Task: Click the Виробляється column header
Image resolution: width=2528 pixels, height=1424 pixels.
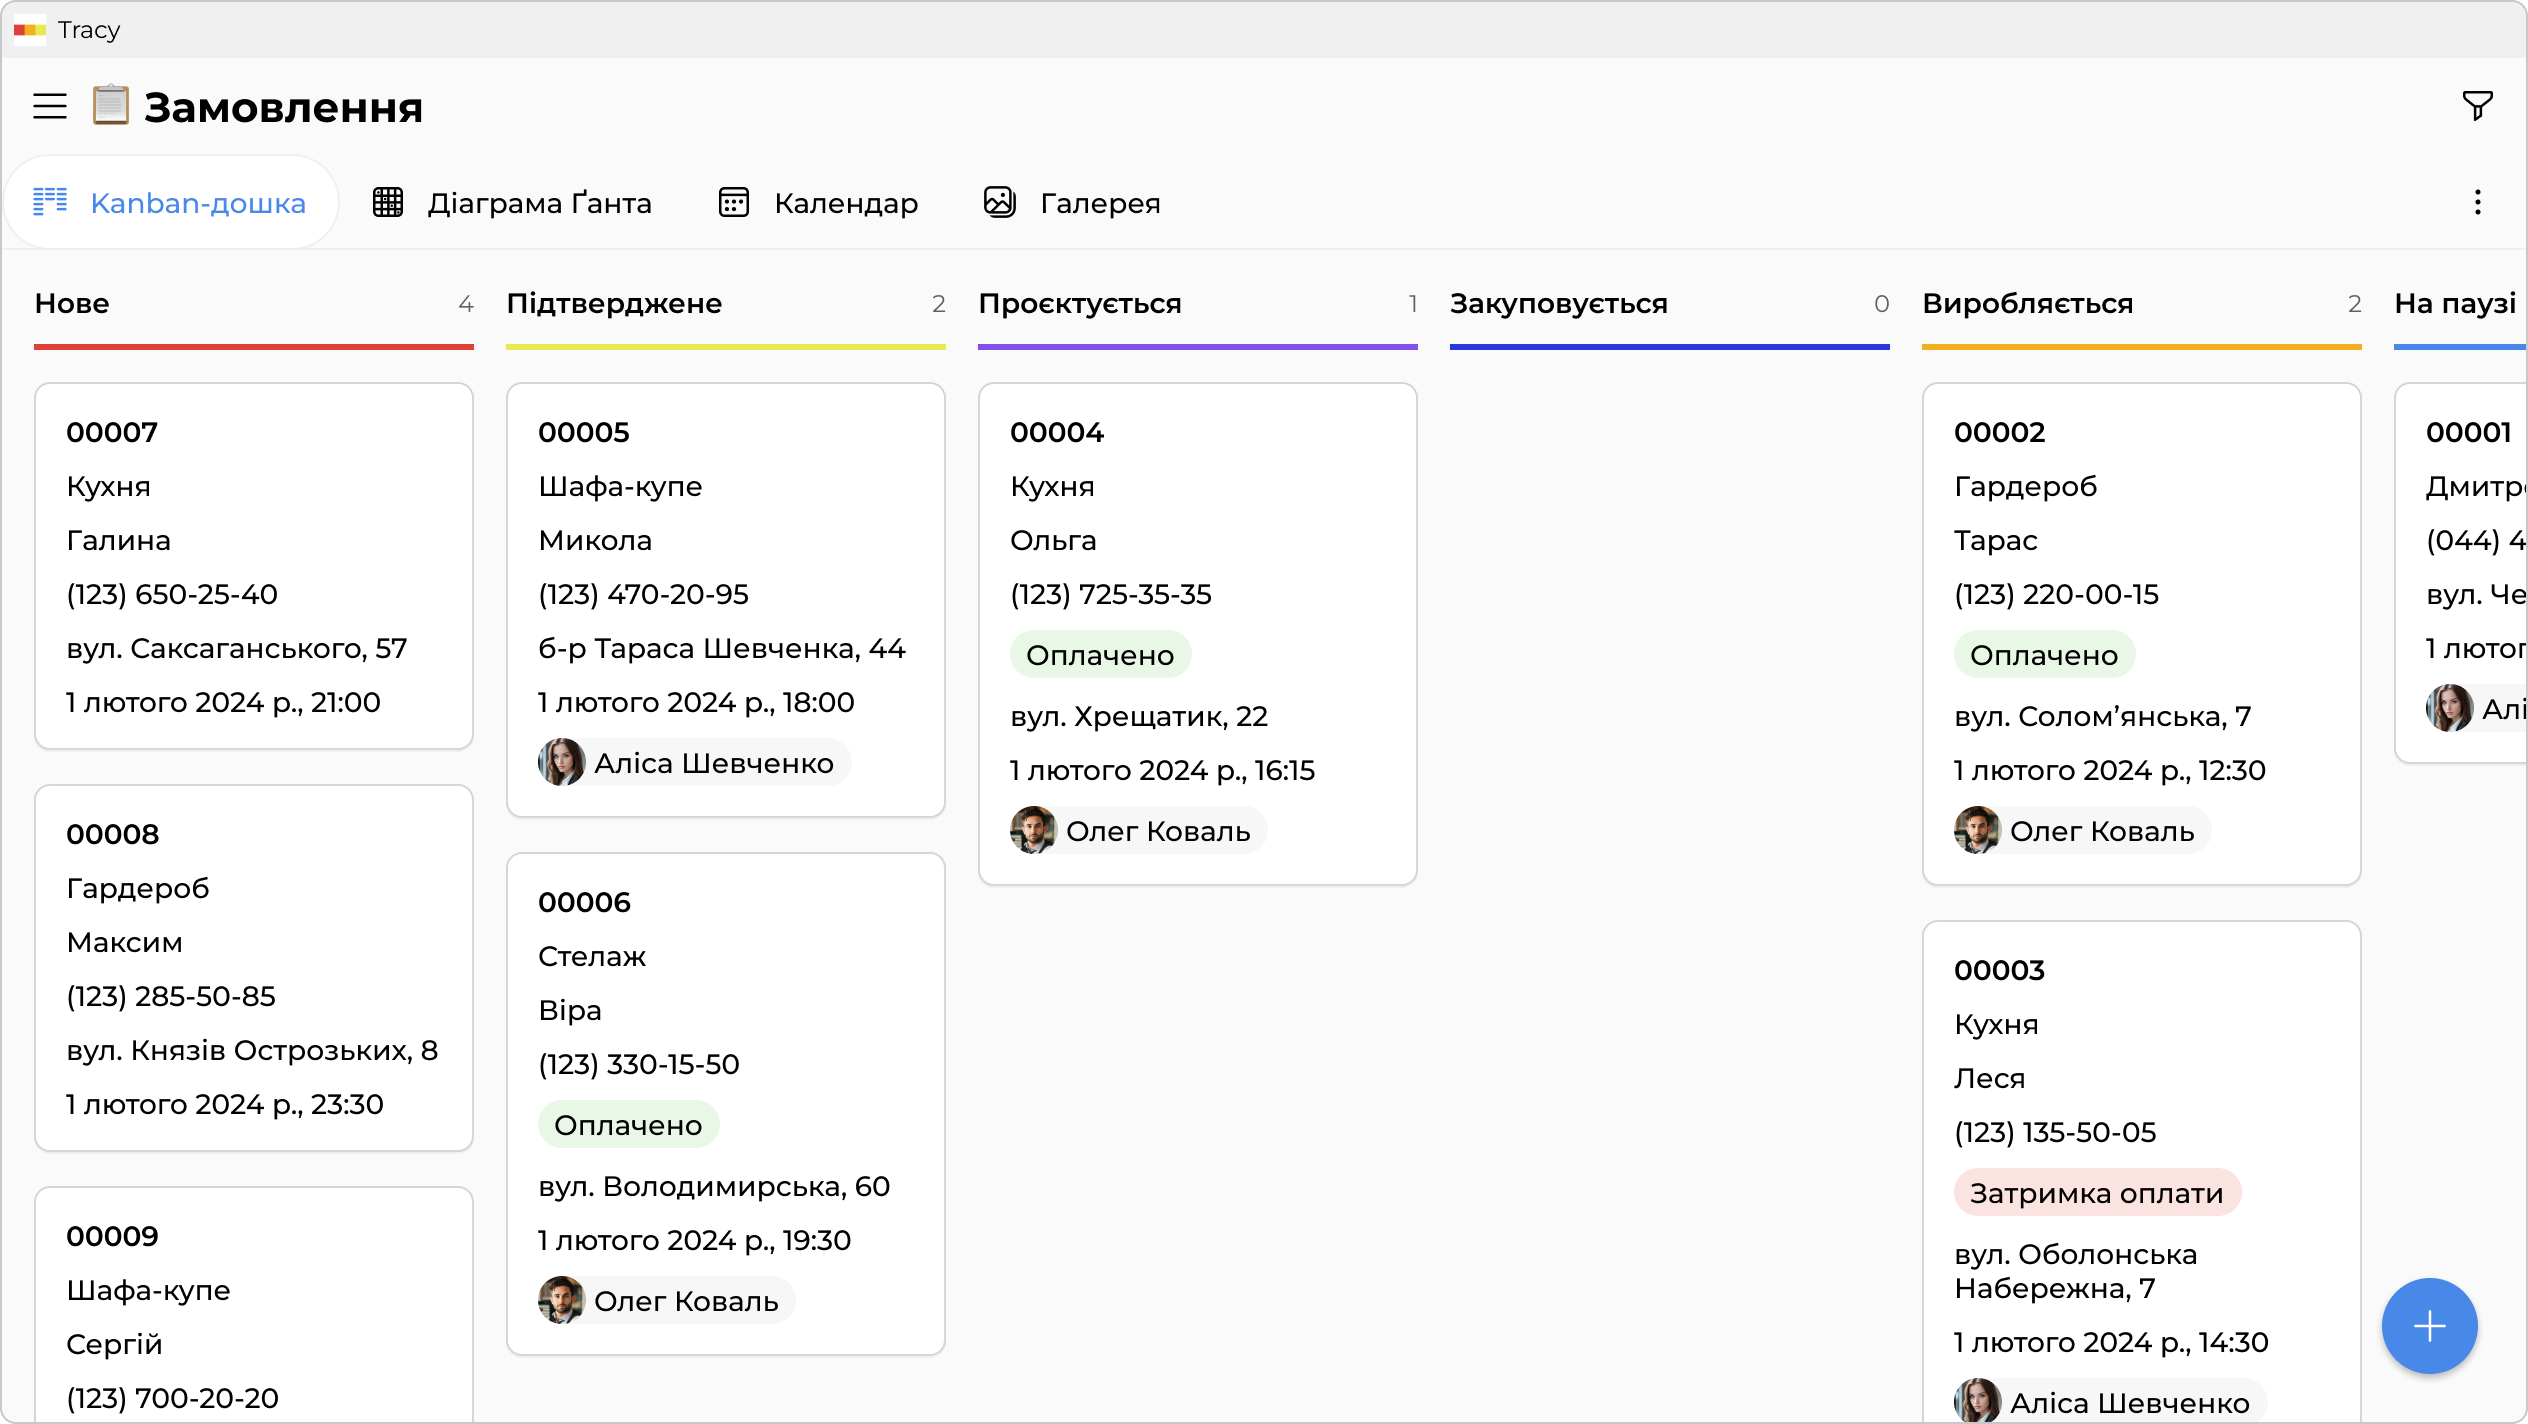Action: pos(2027,304)
